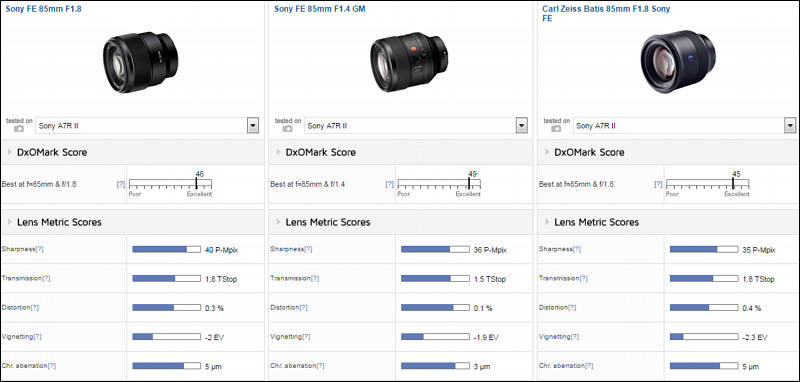
Task: Collapse DxOMark Score section for Sony FE 85mm F1.8
Action: [11, 152]
